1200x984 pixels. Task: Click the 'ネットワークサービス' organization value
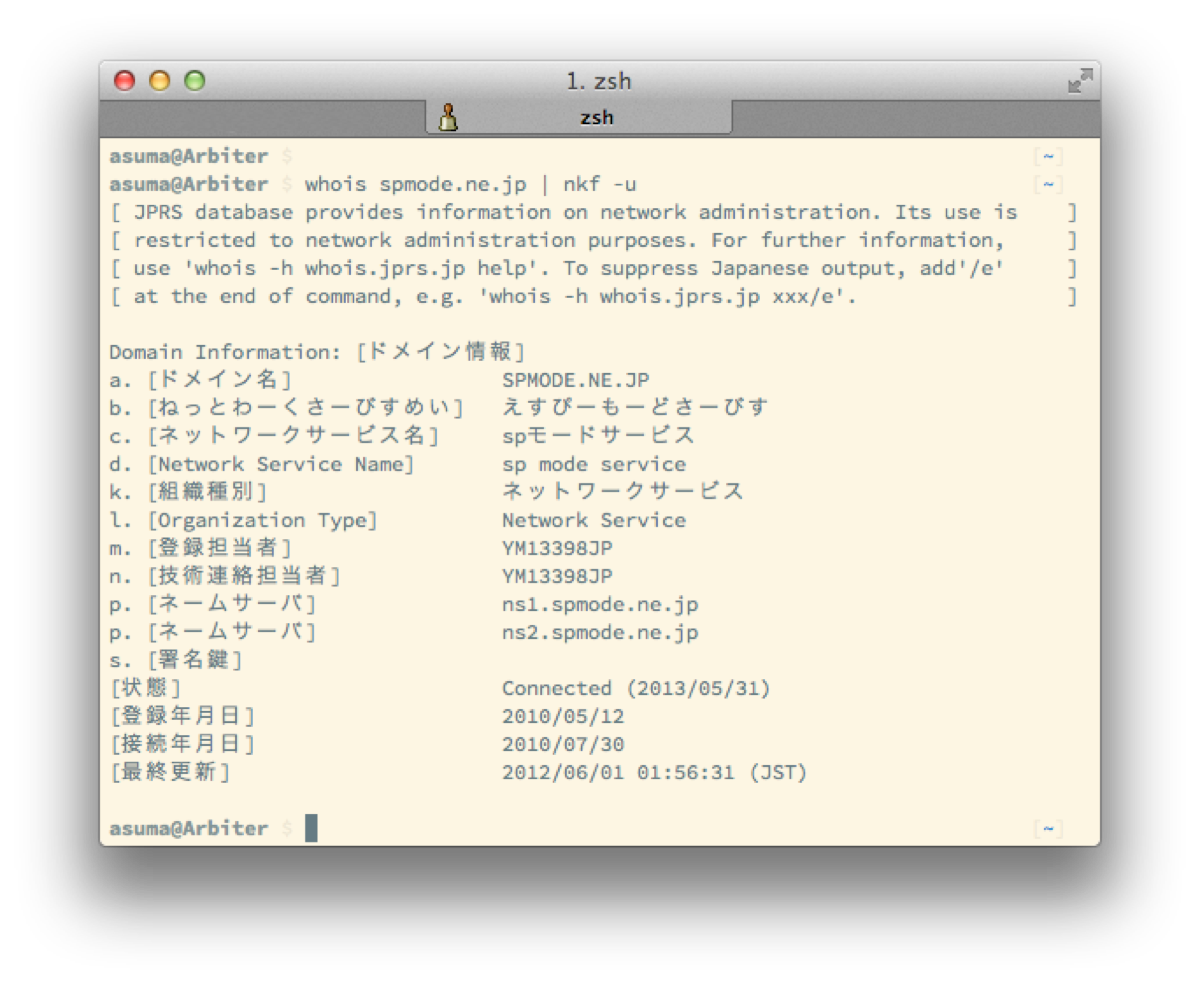click(x=623, y=492)
